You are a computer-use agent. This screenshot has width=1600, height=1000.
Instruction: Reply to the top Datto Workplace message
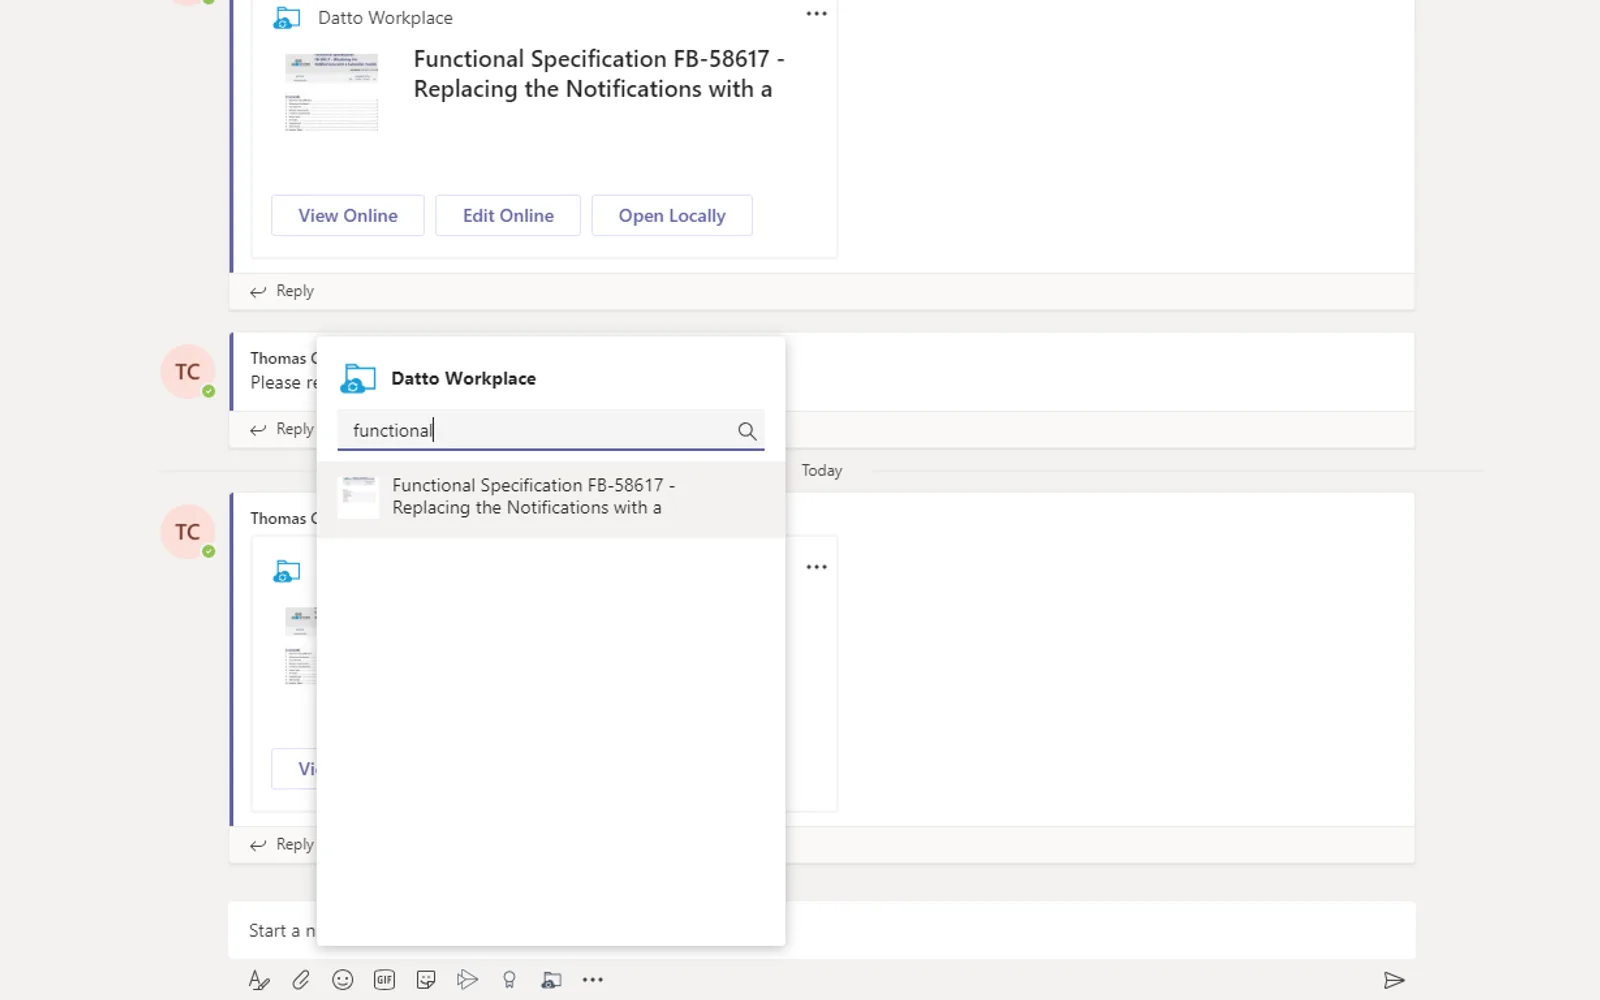point(282,291)
